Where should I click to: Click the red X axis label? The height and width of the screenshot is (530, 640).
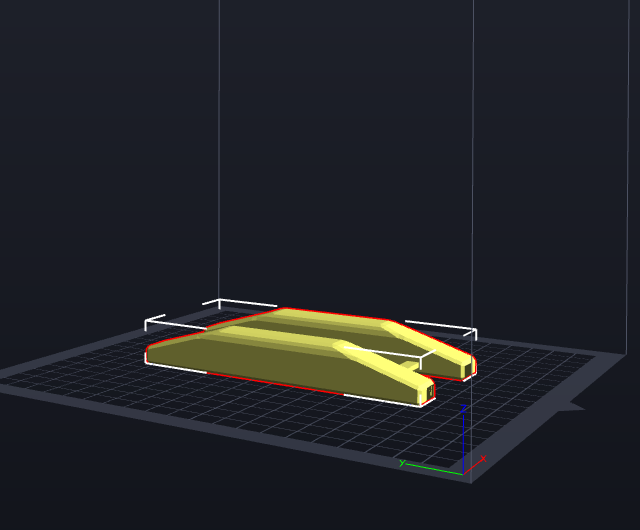(x=484, y=459)
